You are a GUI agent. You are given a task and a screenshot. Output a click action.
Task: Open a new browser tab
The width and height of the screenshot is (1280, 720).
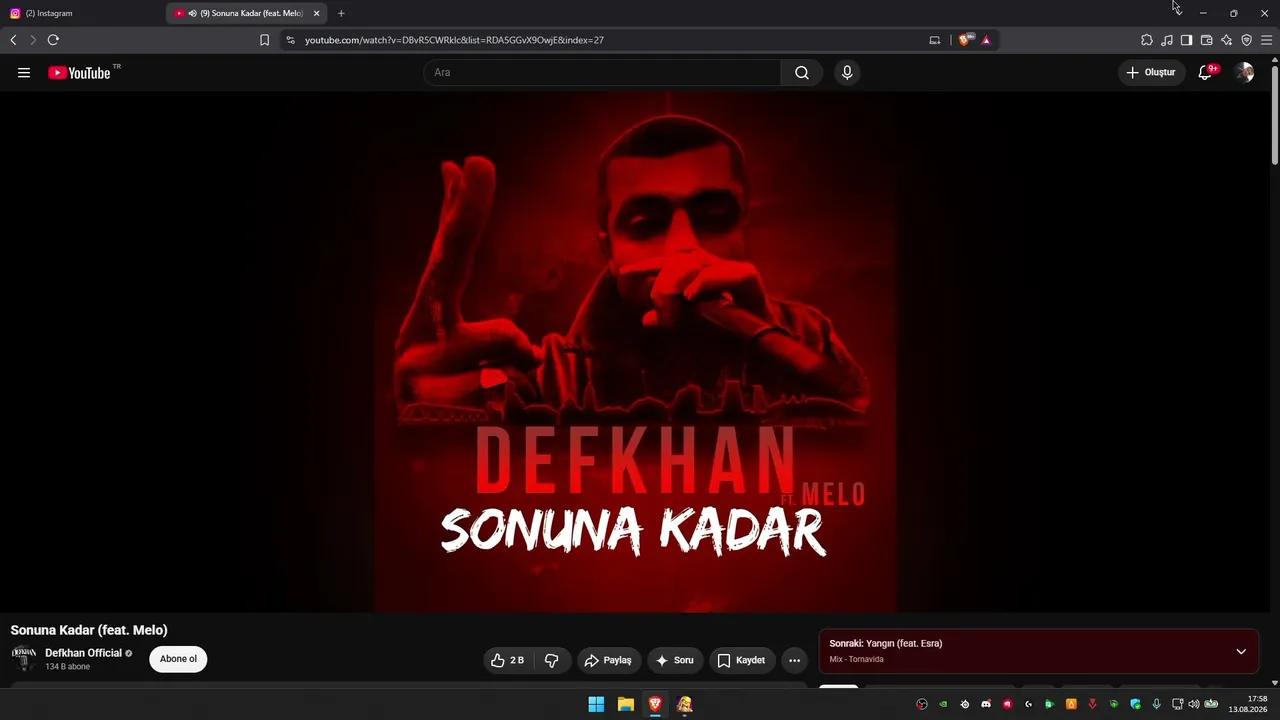point(341,14)
